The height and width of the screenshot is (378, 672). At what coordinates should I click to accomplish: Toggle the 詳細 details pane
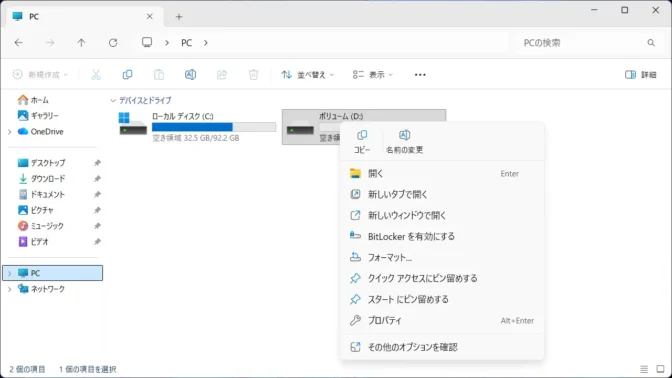point(640,75)
